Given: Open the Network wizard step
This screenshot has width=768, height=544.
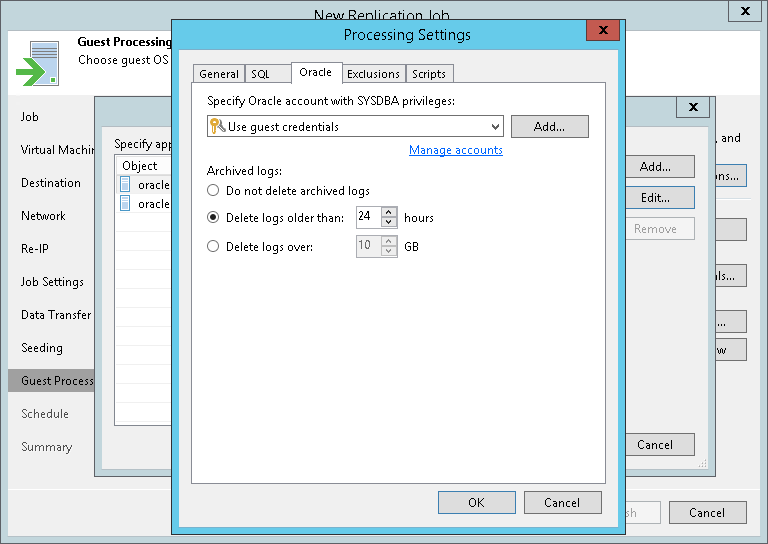Looking at the screenshot, I should [x=43, y=215].
